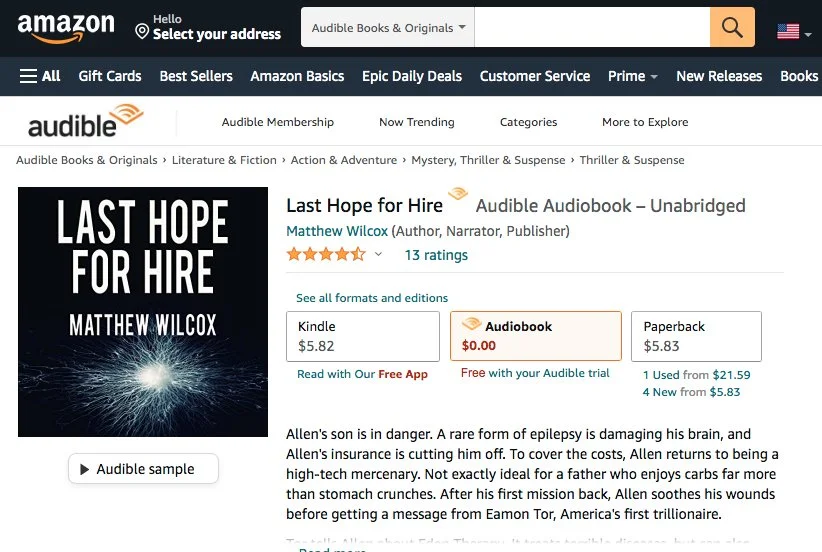Screen dimensions: 822x552
Task: Open Audible Membership tab
Action: click(278, 122)
